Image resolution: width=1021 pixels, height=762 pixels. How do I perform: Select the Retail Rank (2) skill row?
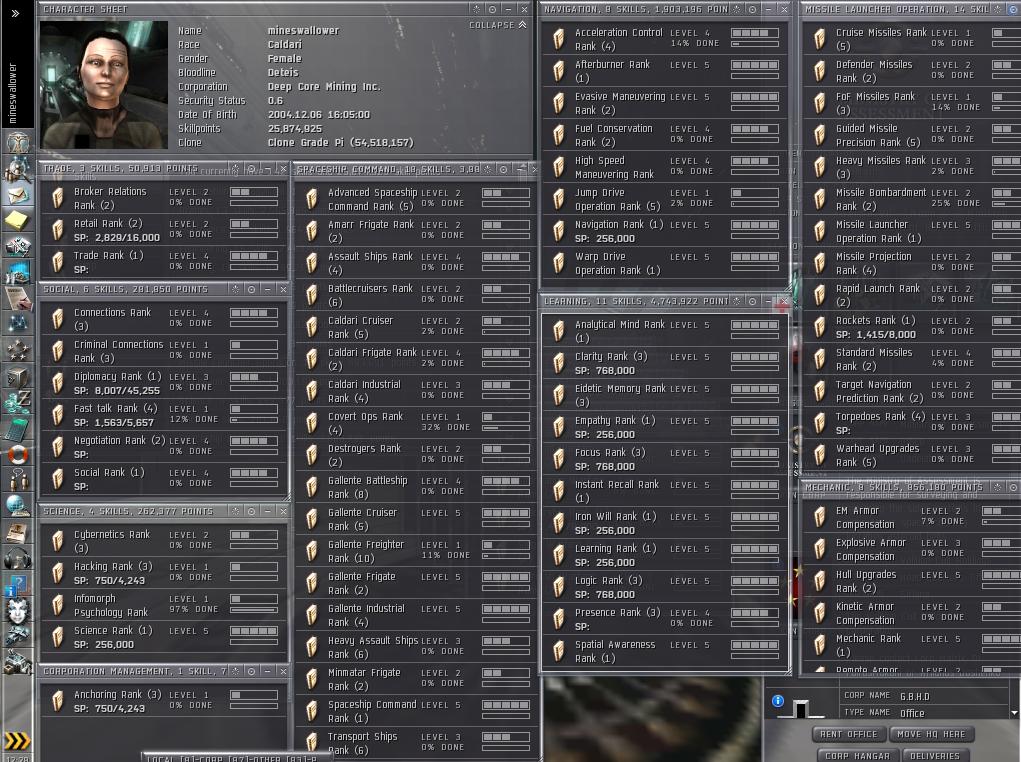pos(164,230)
